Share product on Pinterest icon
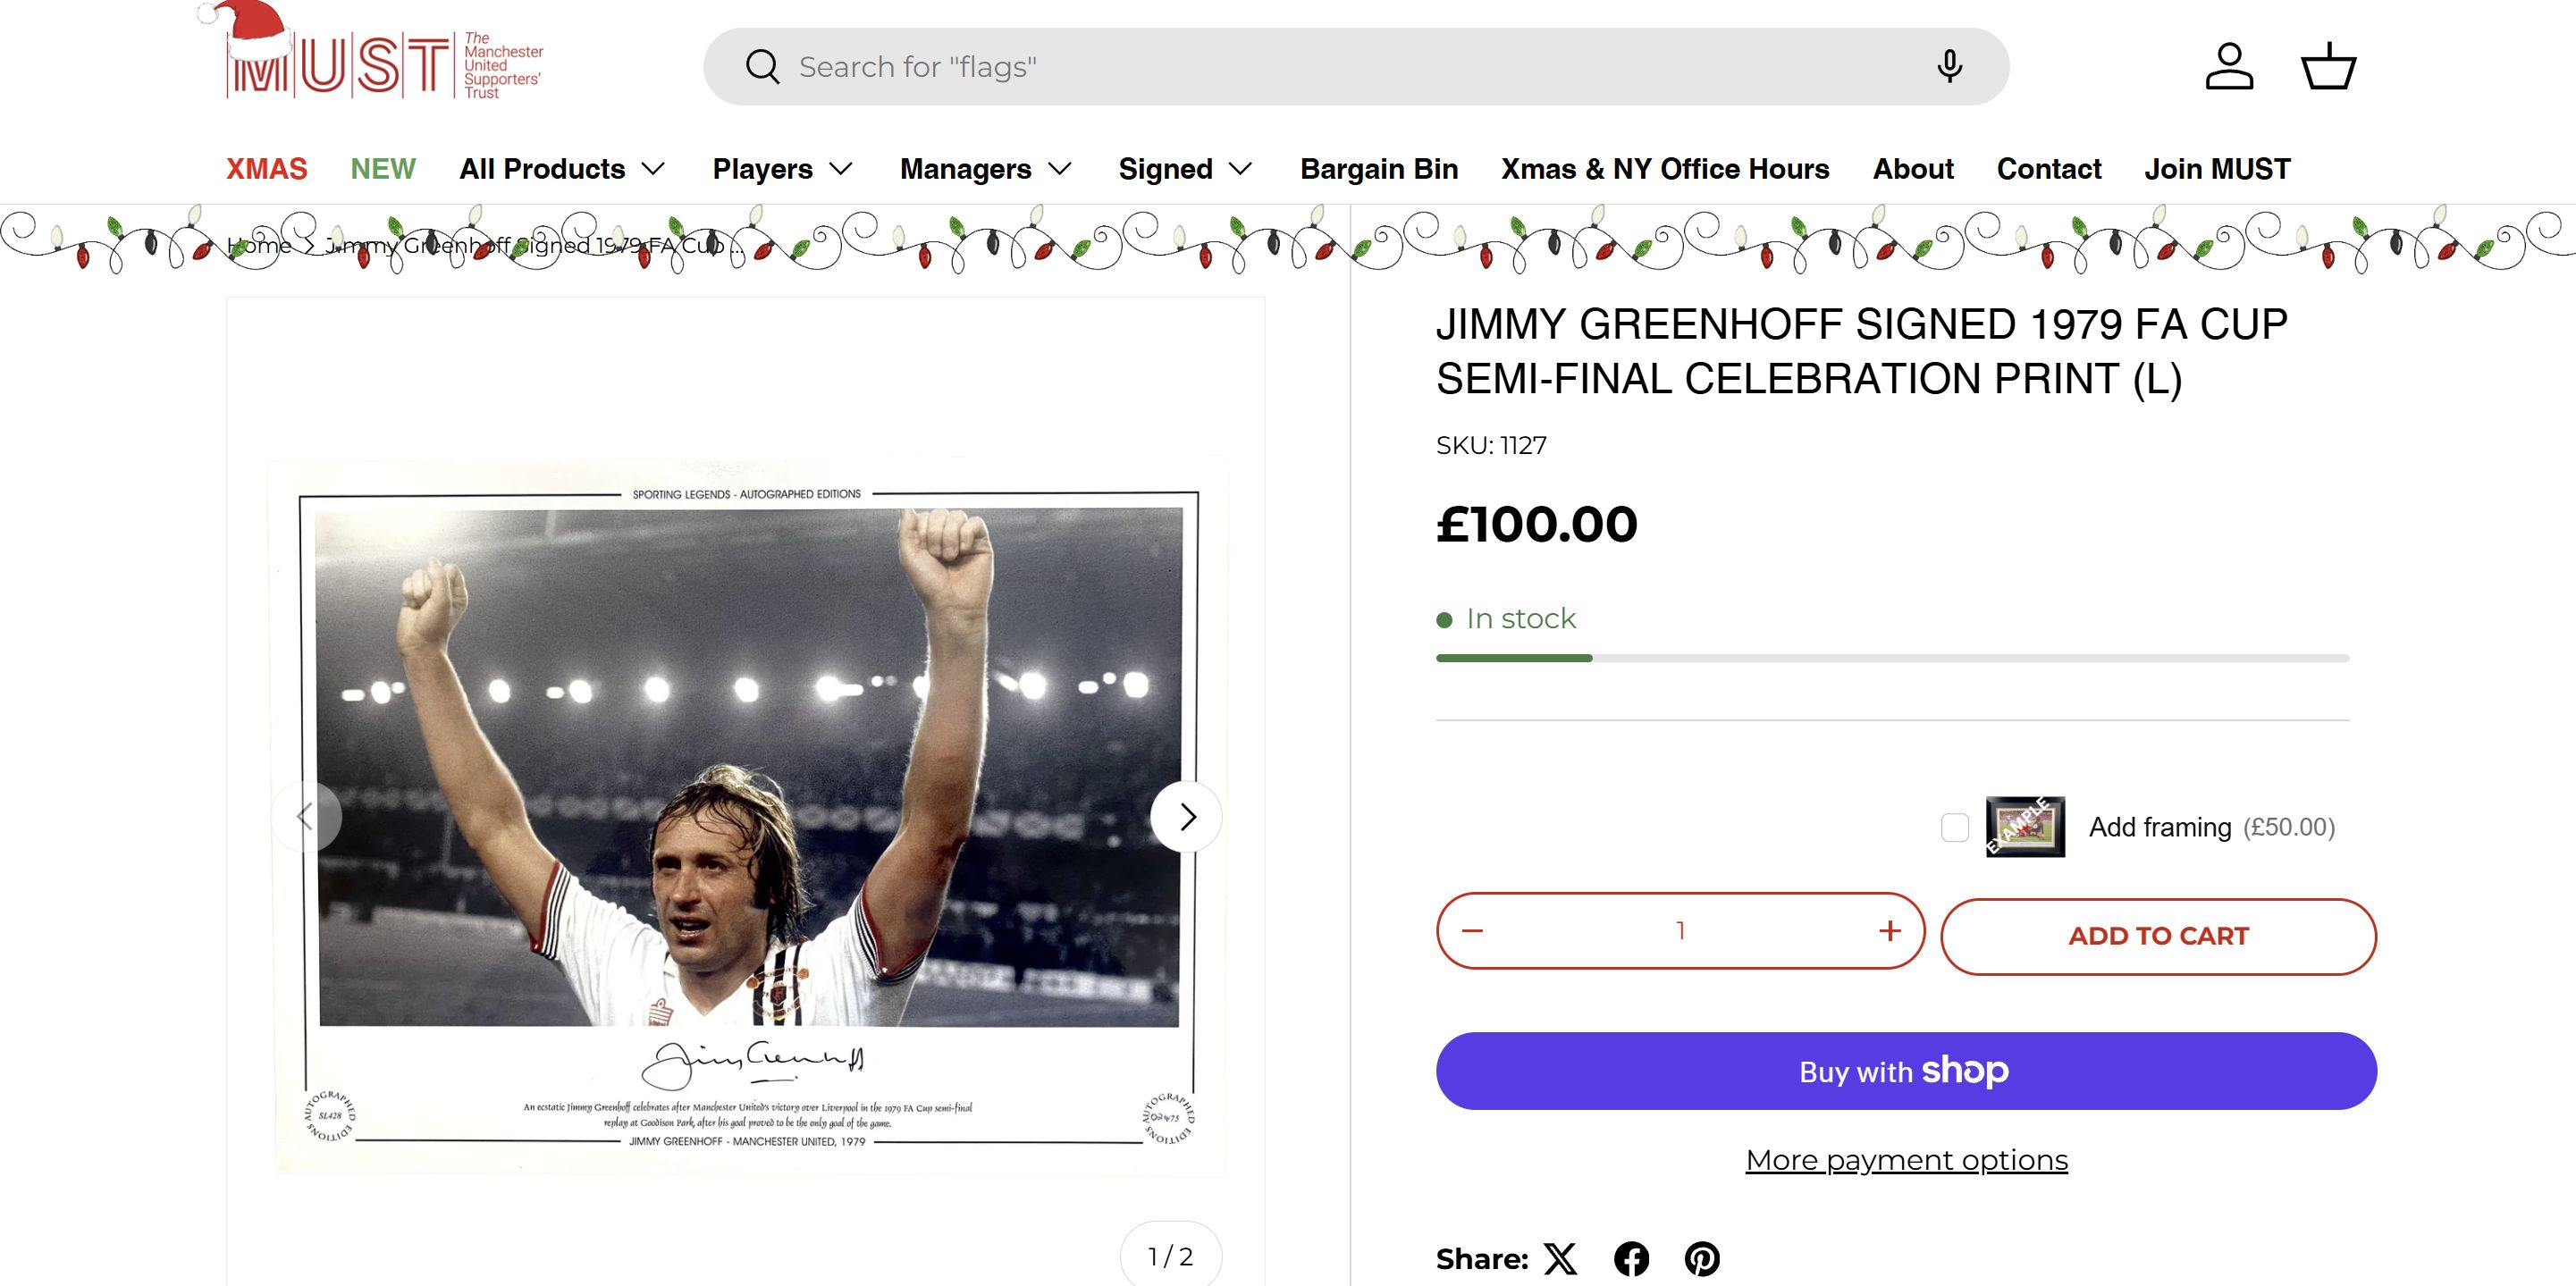Viewport: 2576px width, 1286px height. (x=1702, y=1258)
